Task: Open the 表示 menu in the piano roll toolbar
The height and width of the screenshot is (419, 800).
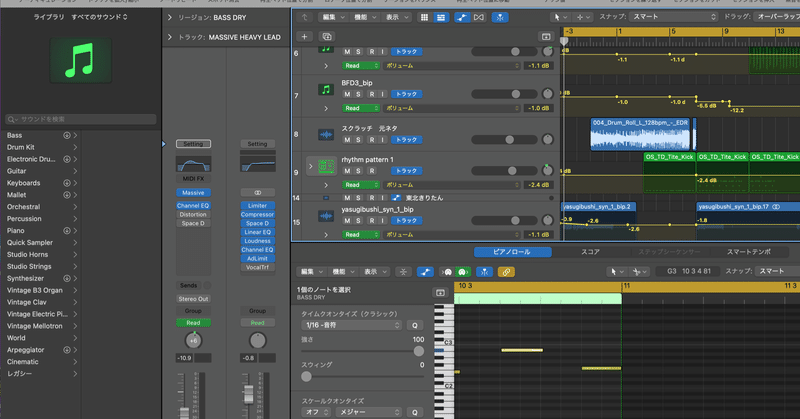Action: (x=374, y=272)
